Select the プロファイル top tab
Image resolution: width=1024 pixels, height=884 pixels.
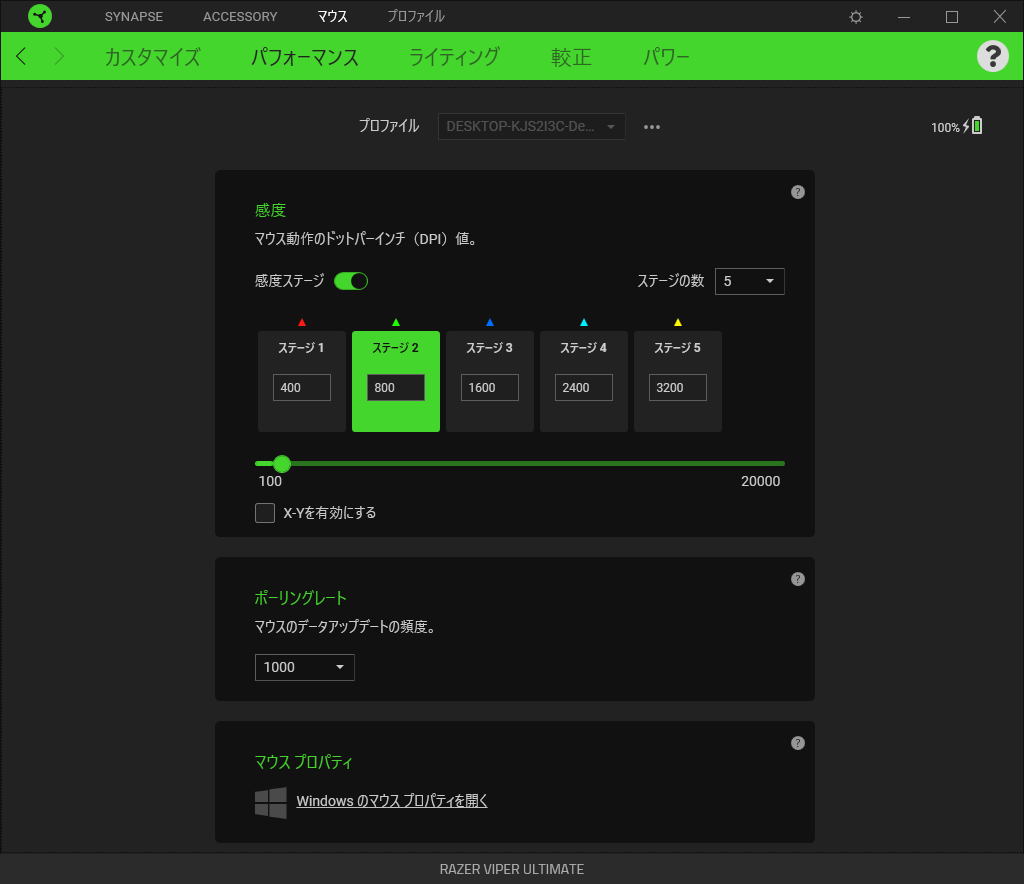(416, 16)
